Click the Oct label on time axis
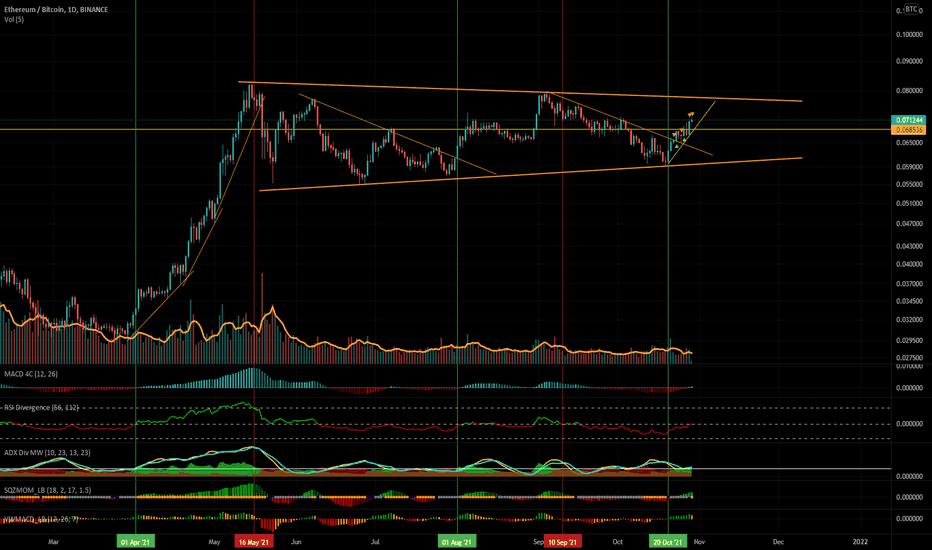Viewport: 932px width, 550px height. point(618,542)
